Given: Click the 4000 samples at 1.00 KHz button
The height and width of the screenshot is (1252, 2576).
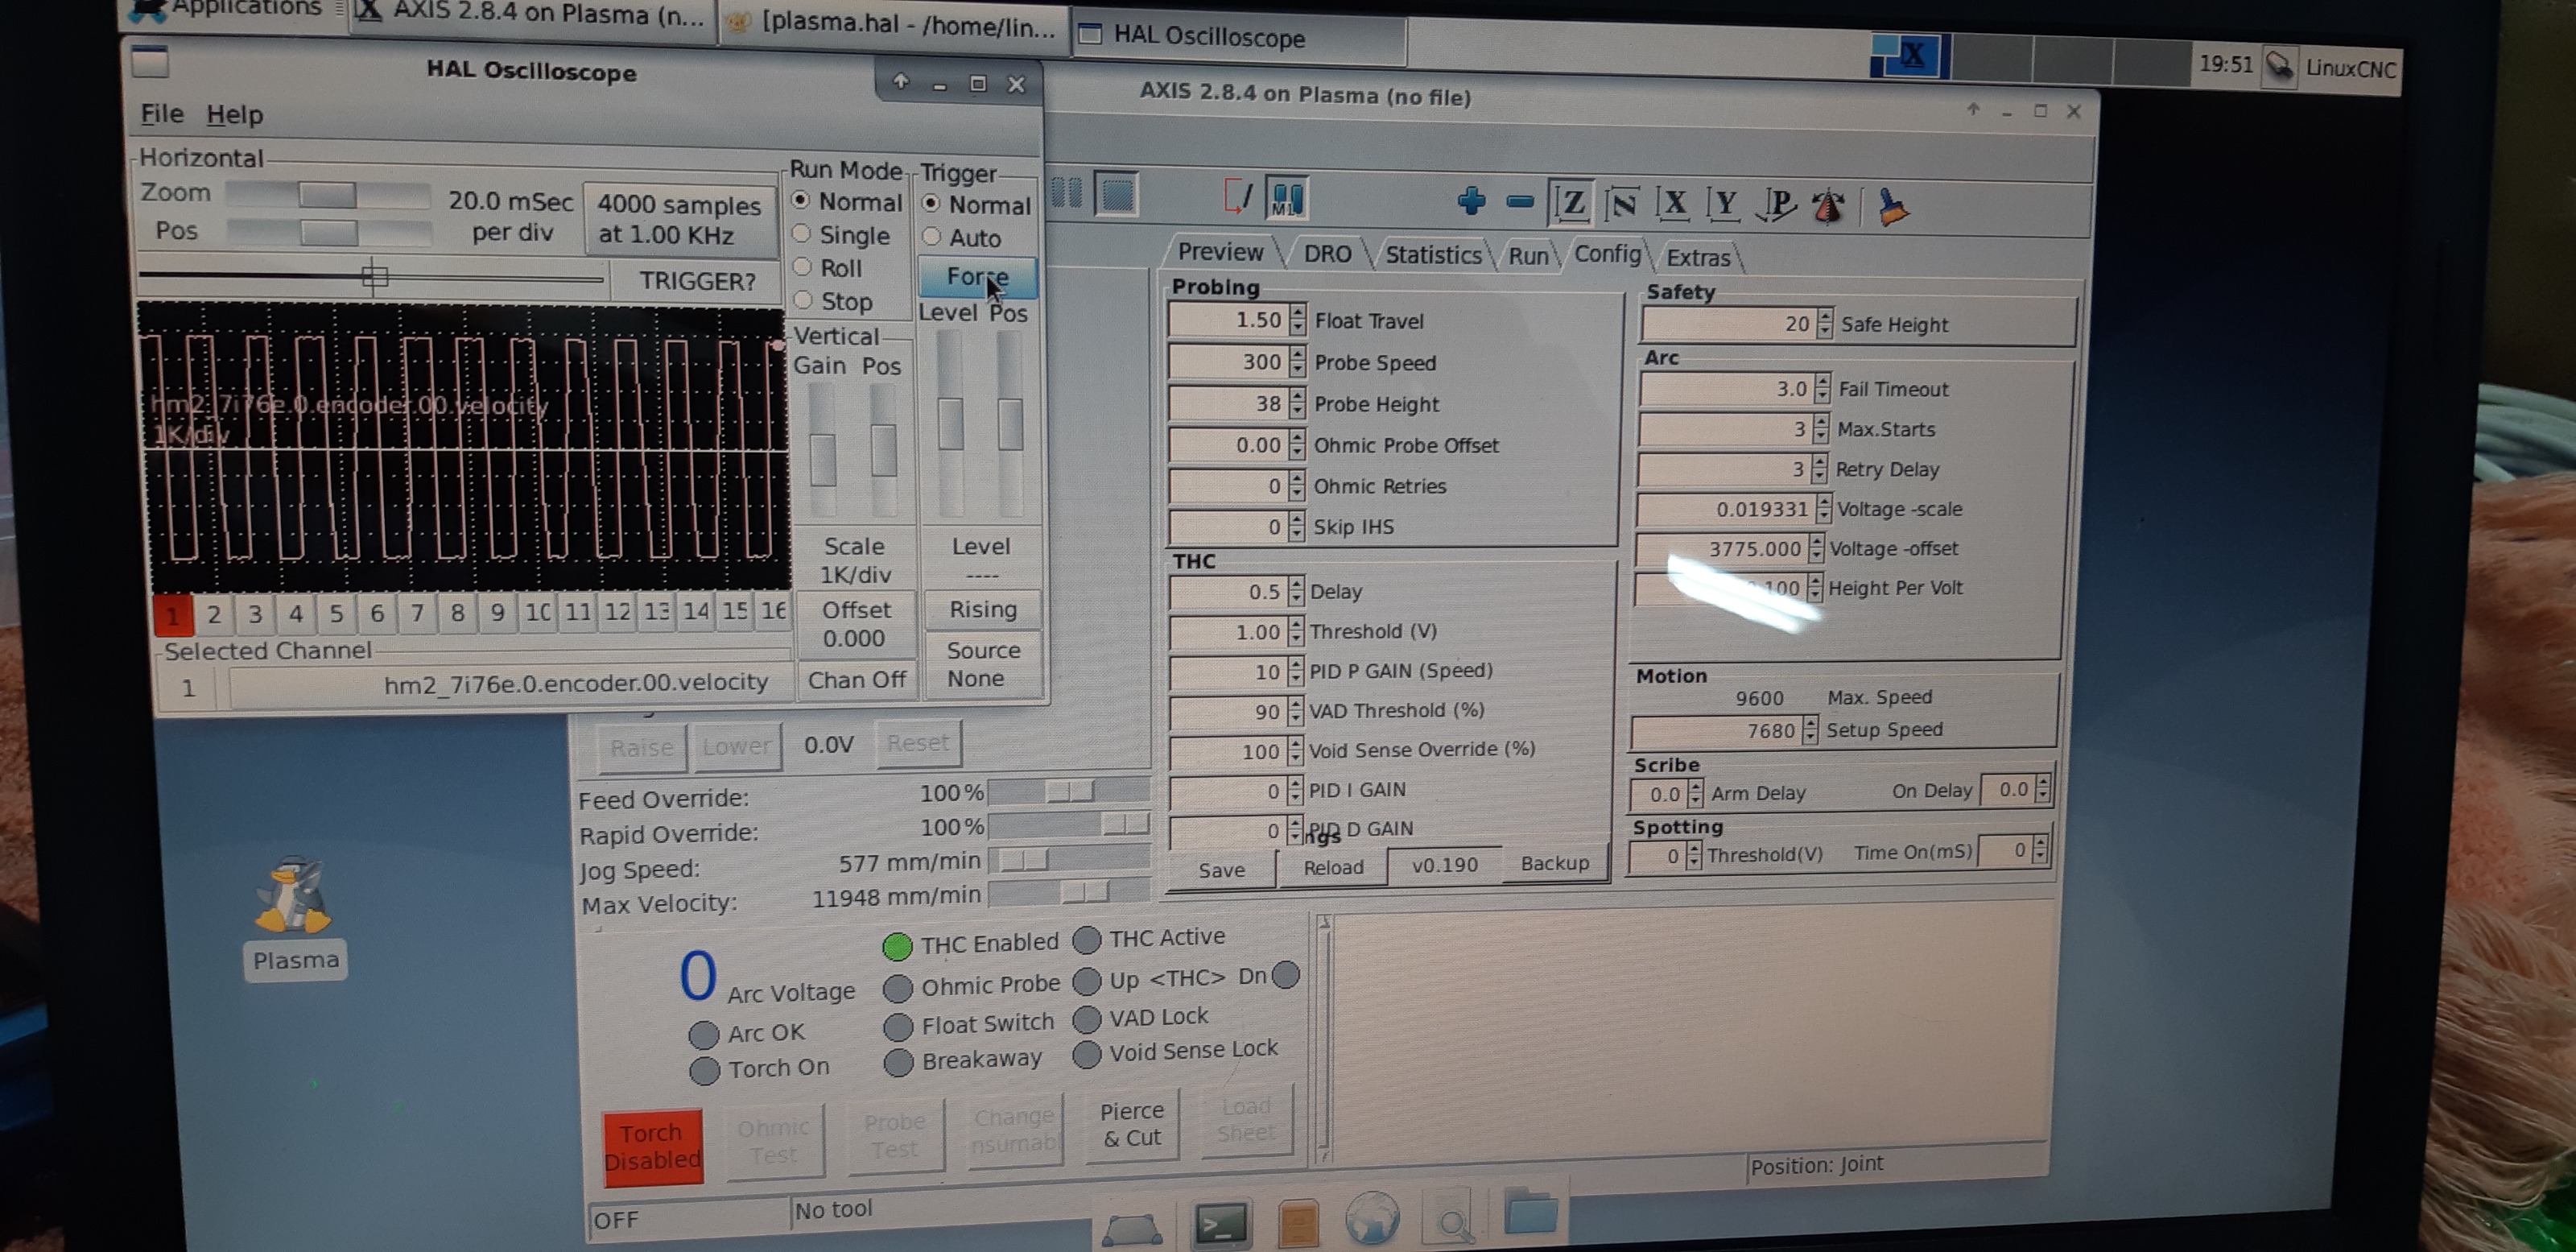Looking at the screenshot, I should click(x=679, y=219).
